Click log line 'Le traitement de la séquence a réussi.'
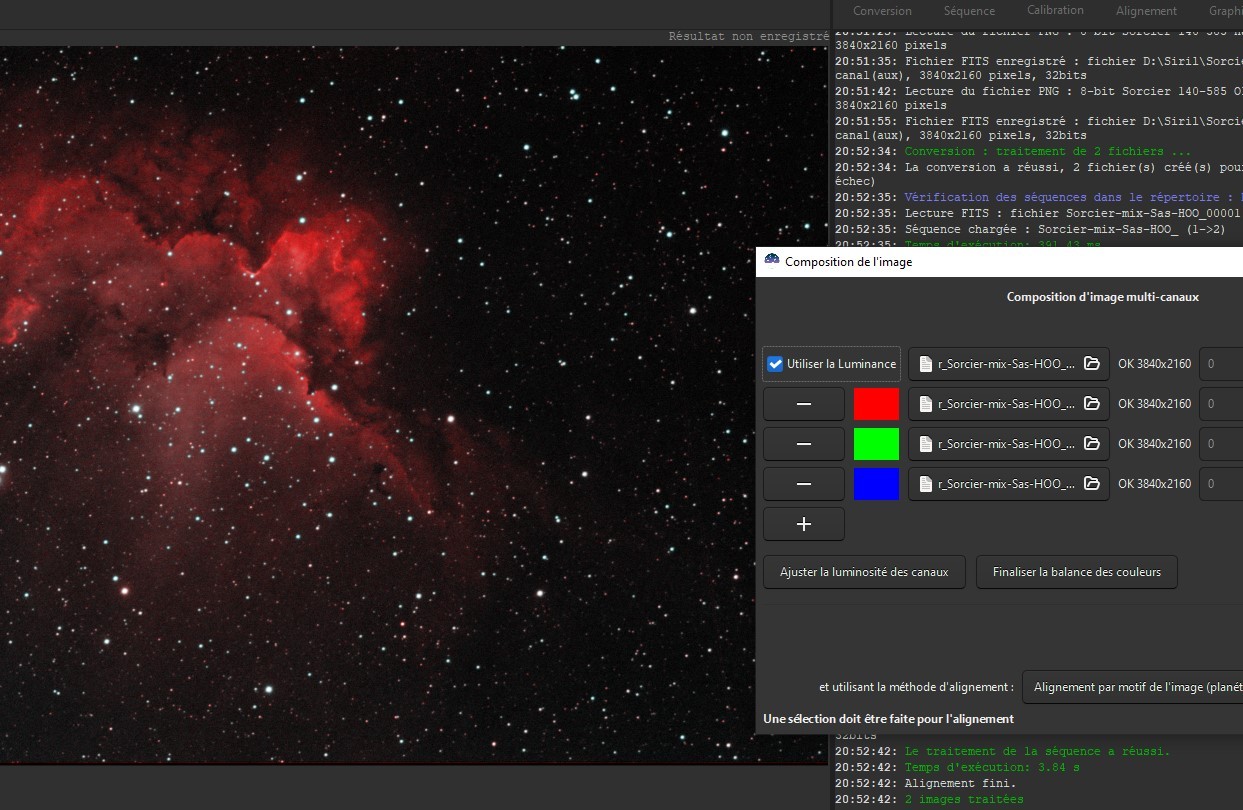This screenshot has width=1243, height=810. (x=1002, y=751)
